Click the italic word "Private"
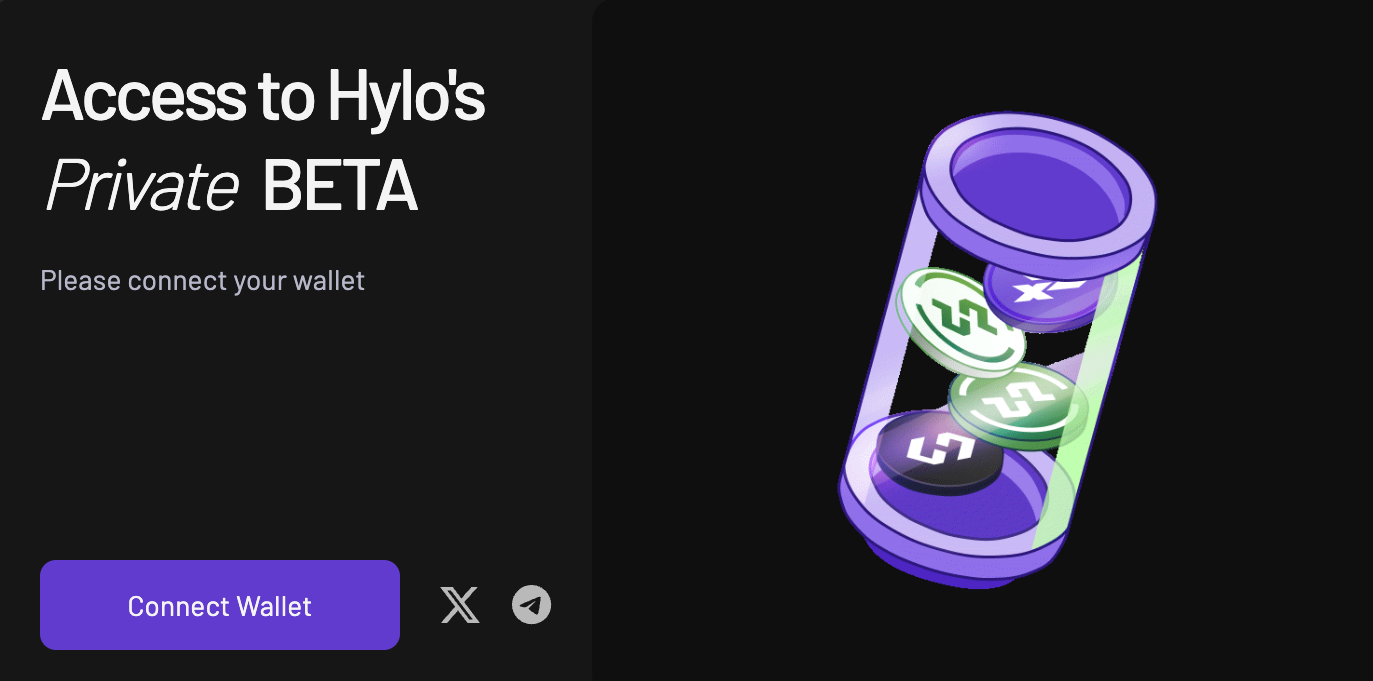 pos(141,186)
